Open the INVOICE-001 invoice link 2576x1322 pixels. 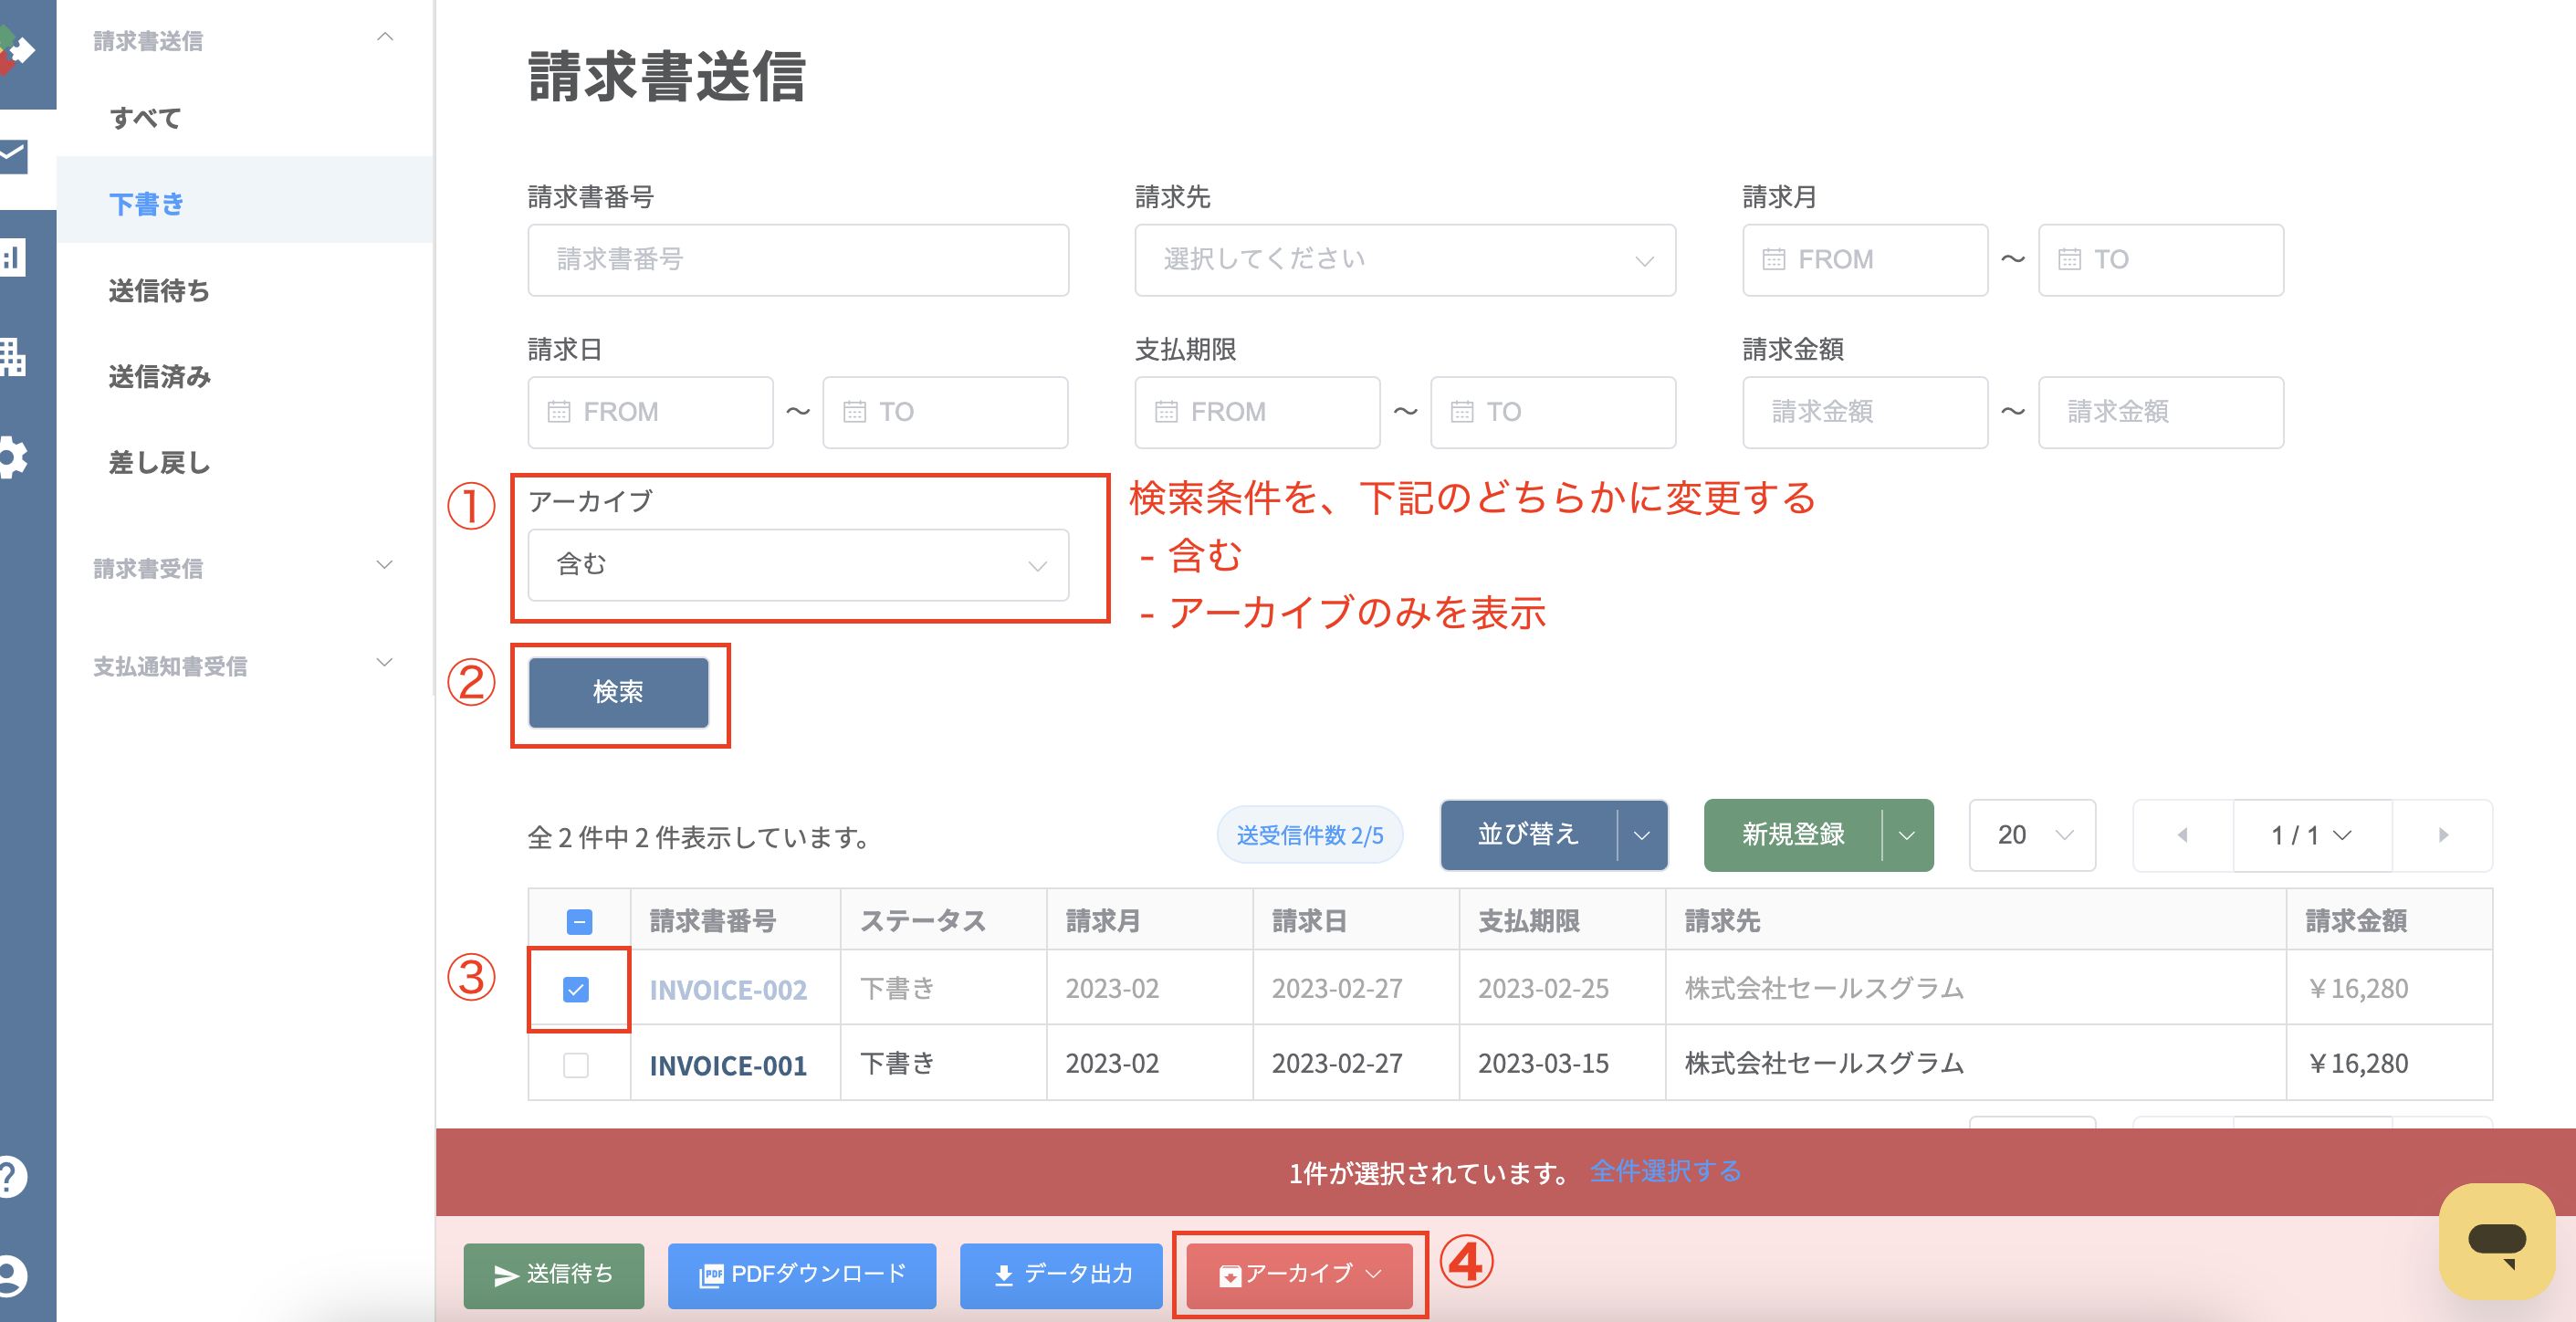[728, 1065]
